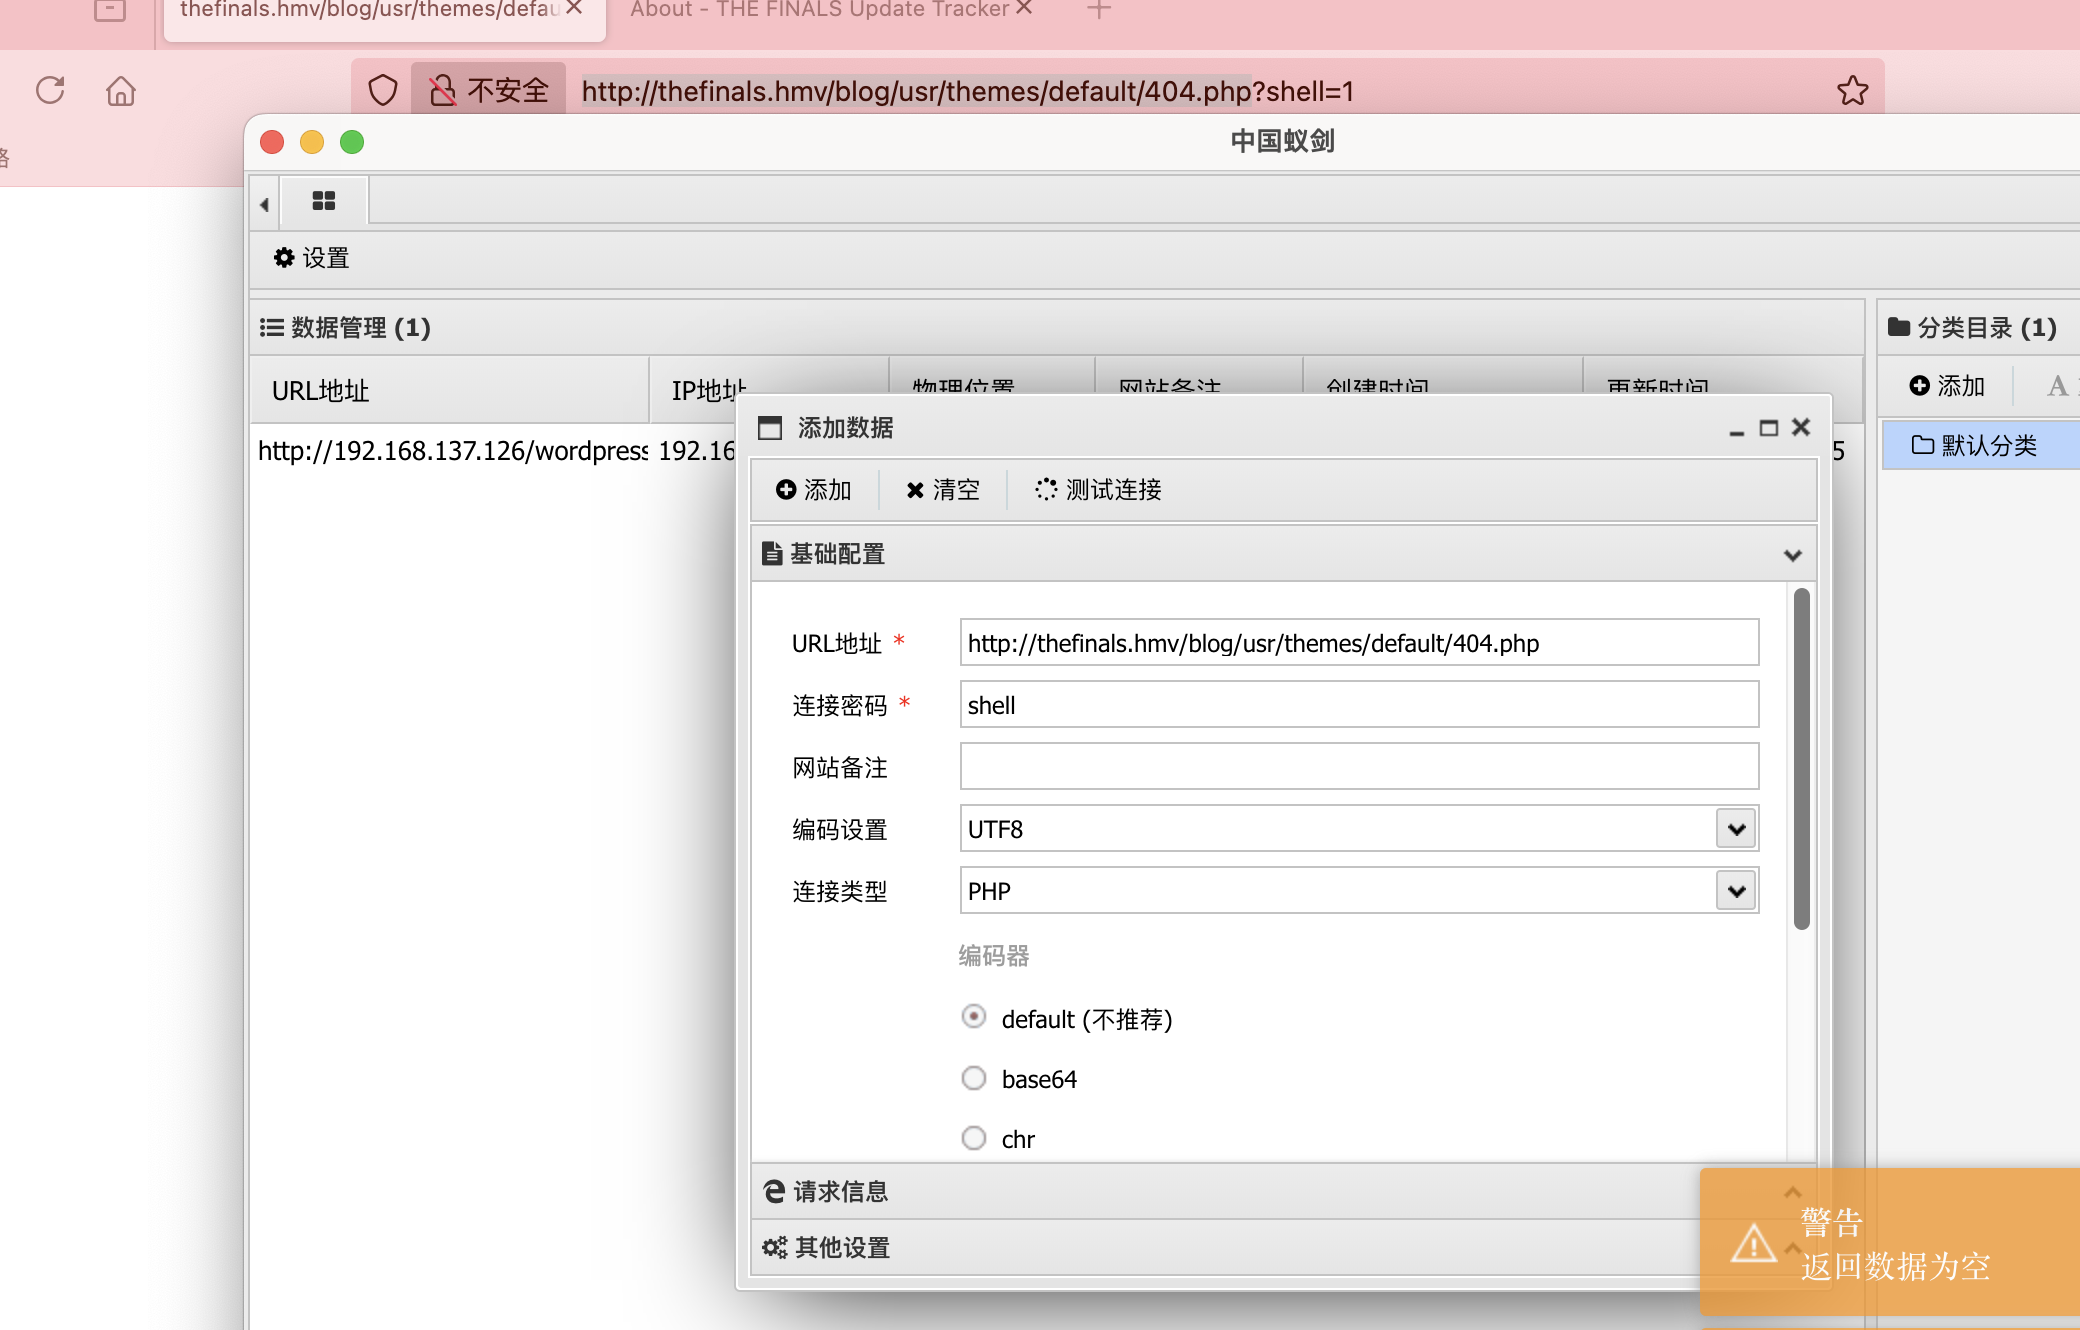This screenshot has height=1330, width=2080.
Task: Click the yellow macOS minimize button
Action: pyautogui.click(x=312, y=142)
